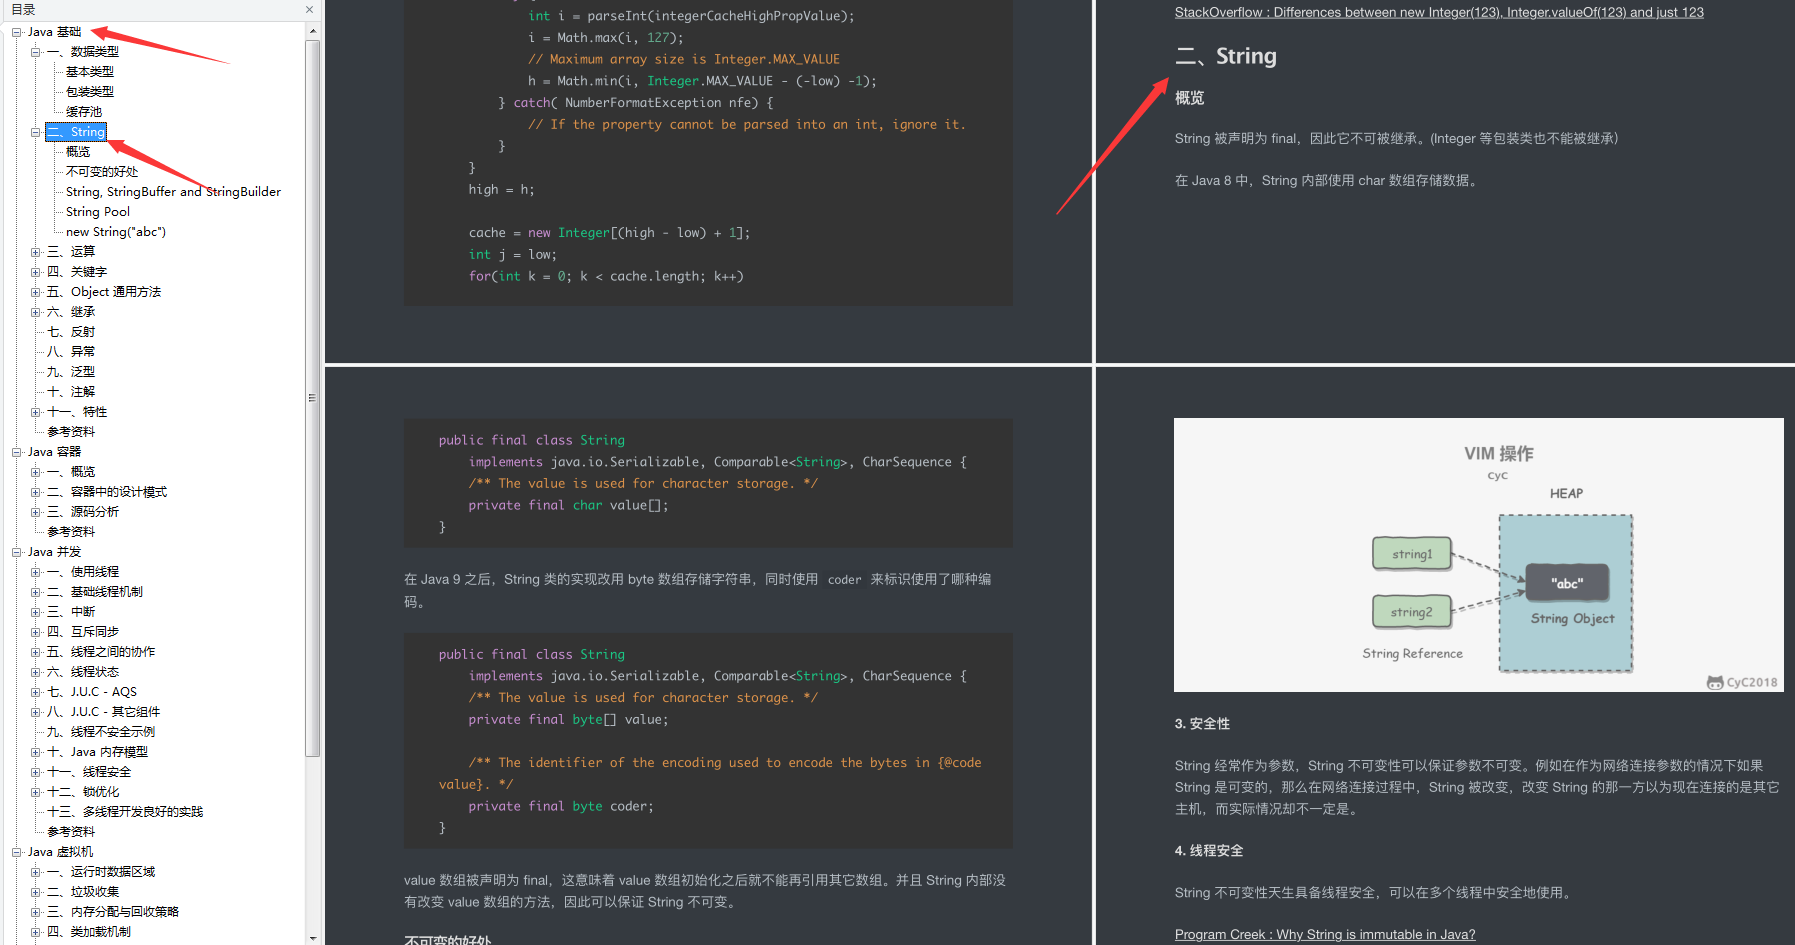The height and width of the screenshot is (945, 1795).
Task: Expand "七、J.U.C - AQS" under Java 并发
Action: [x=36, y=691]
